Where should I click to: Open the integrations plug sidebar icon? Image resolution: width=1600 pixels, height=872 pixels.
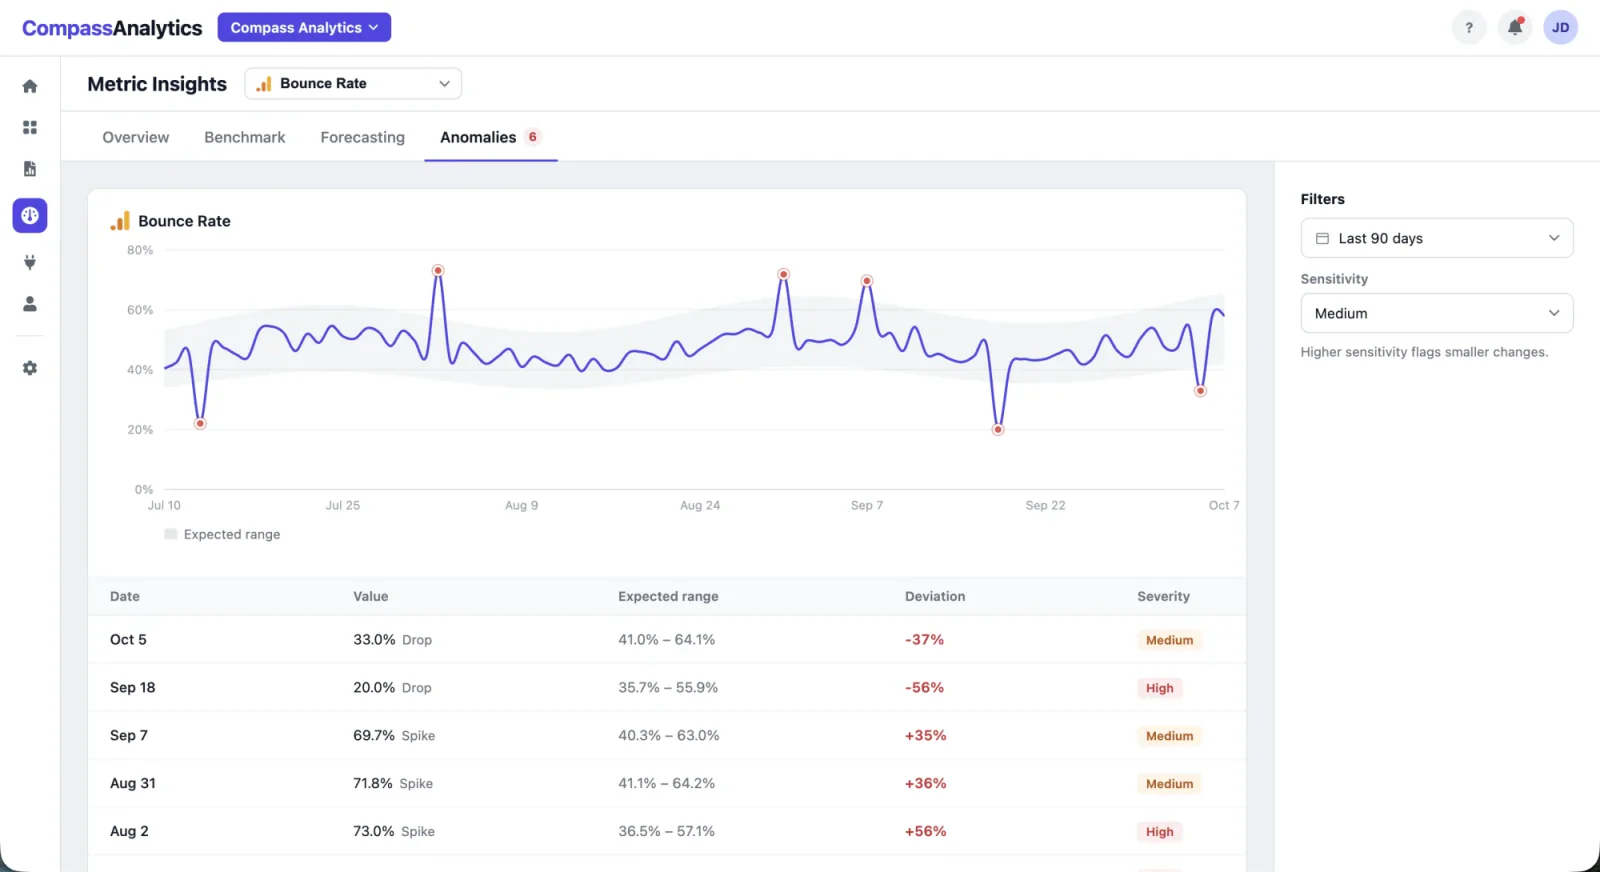click(30, 262)
